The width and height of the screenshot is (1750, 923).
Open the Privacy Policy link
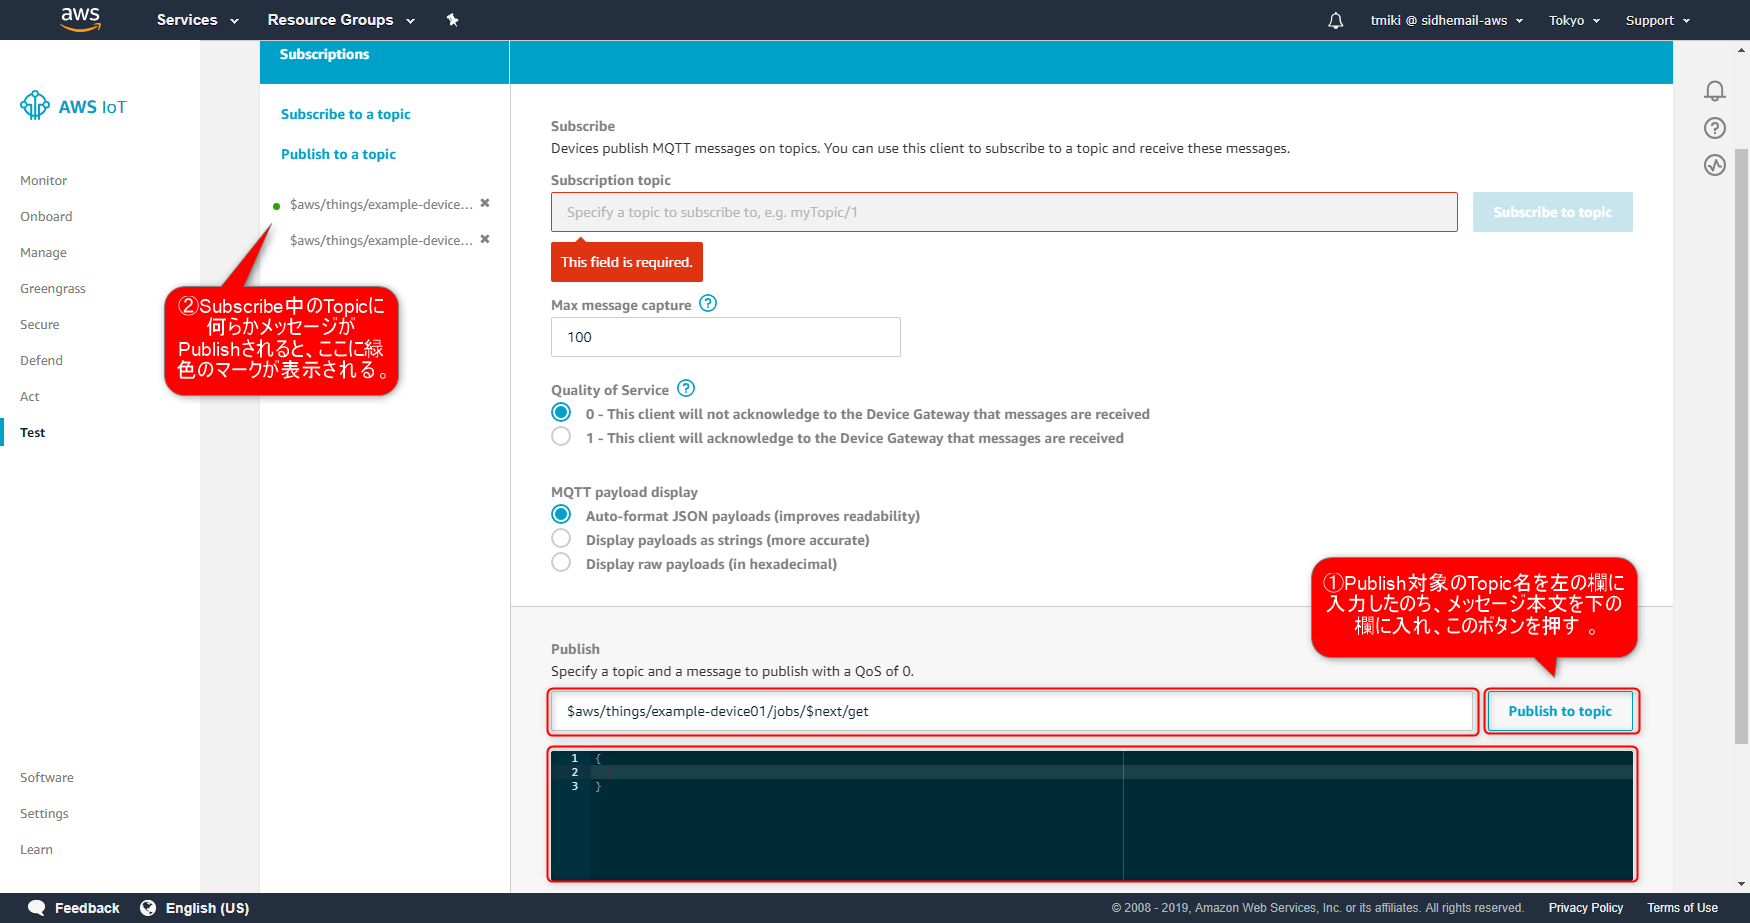click(1586, 908)
